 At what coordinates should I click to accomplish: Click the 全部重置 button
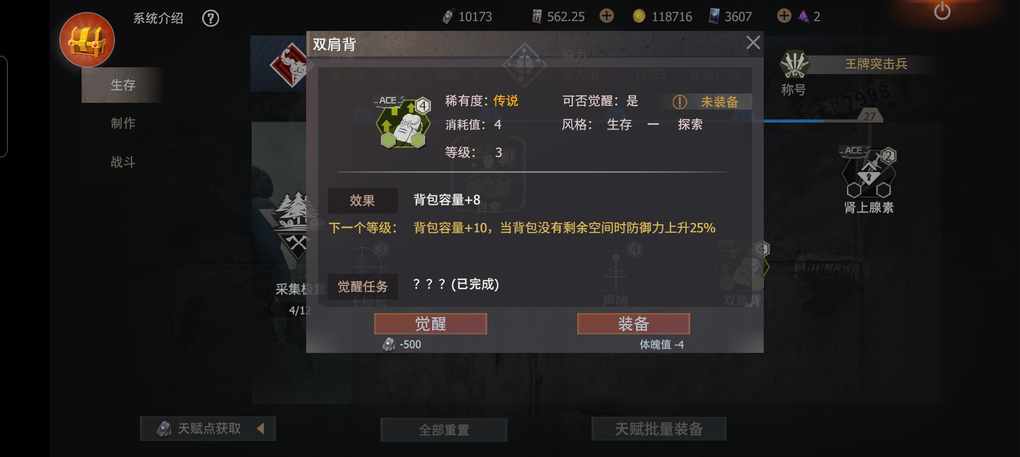pyautogui.click(x=444, y=430)
